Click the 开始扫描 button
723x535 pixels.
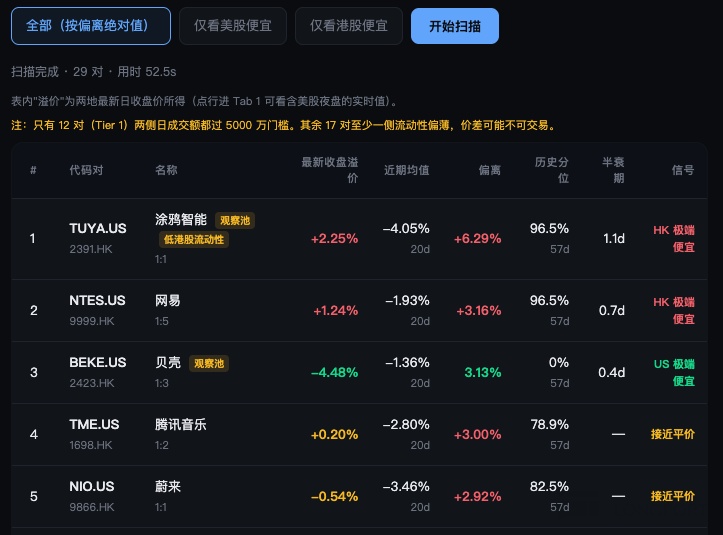455,26
